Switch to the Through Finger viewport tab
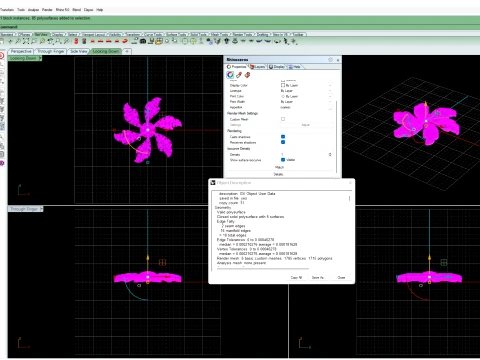This screenshot has height=360, width=480. tap(51, 51)
